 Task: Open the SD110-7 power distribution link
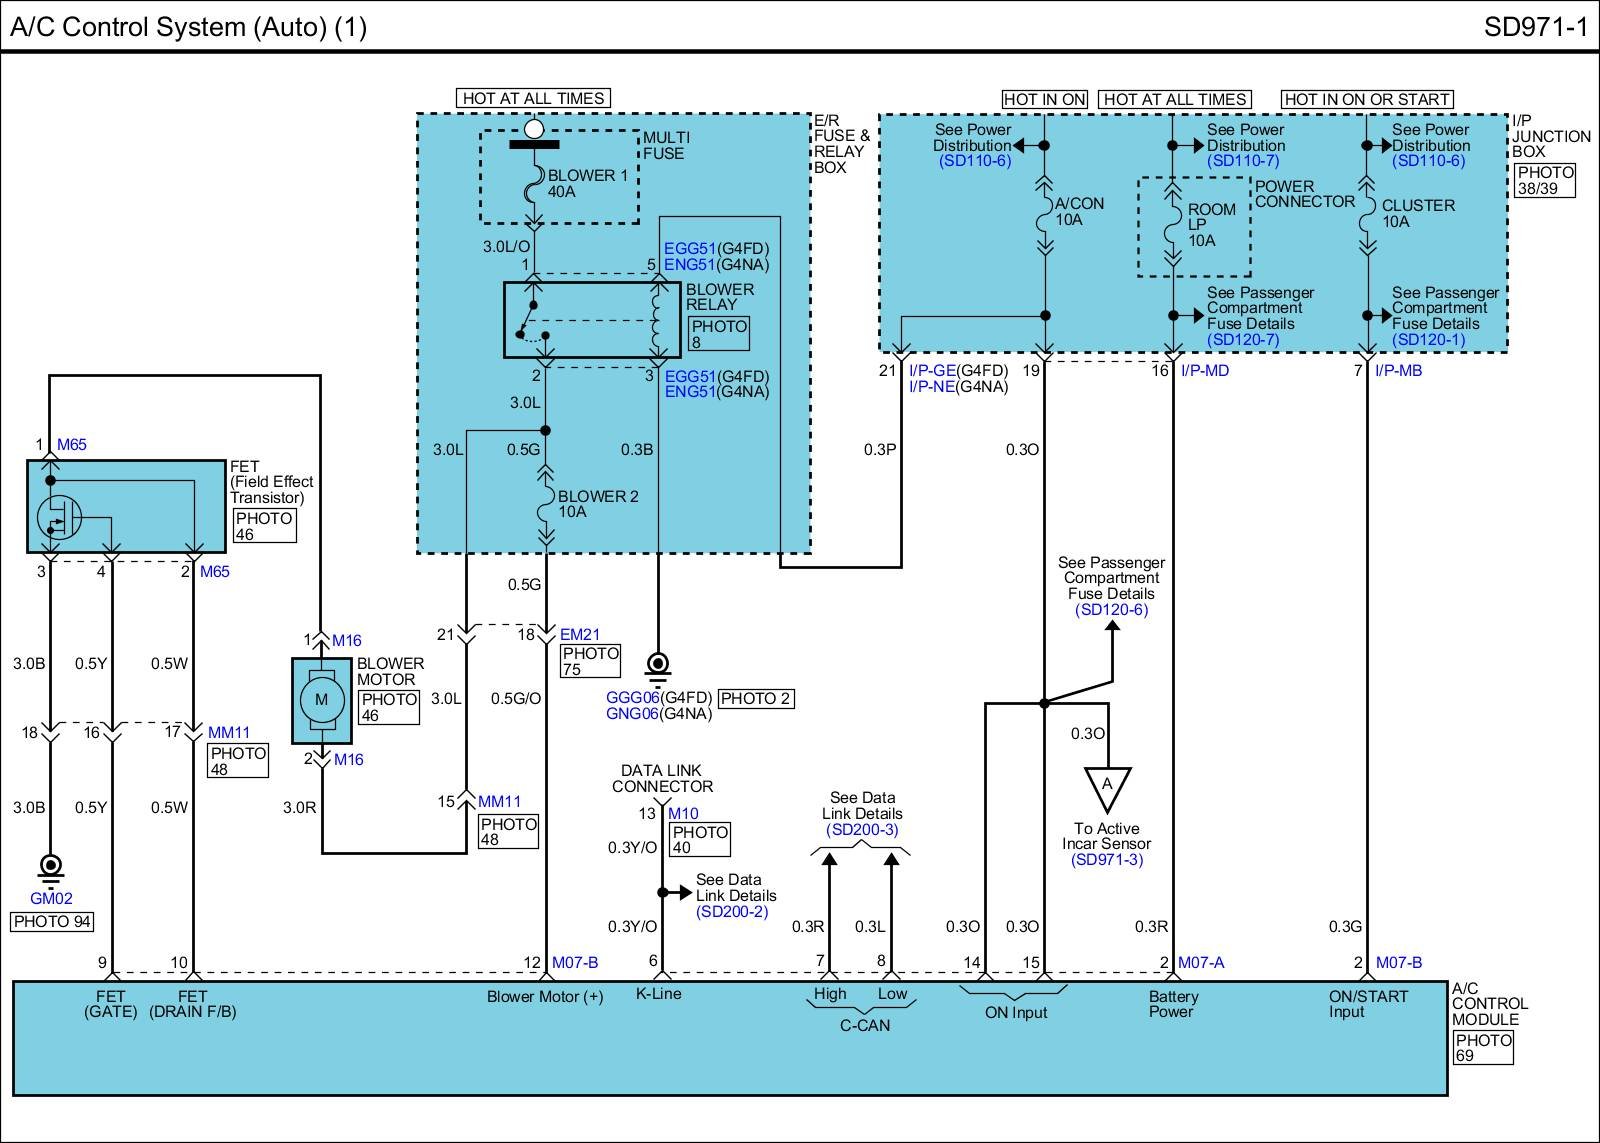[x=1242, y=161]
